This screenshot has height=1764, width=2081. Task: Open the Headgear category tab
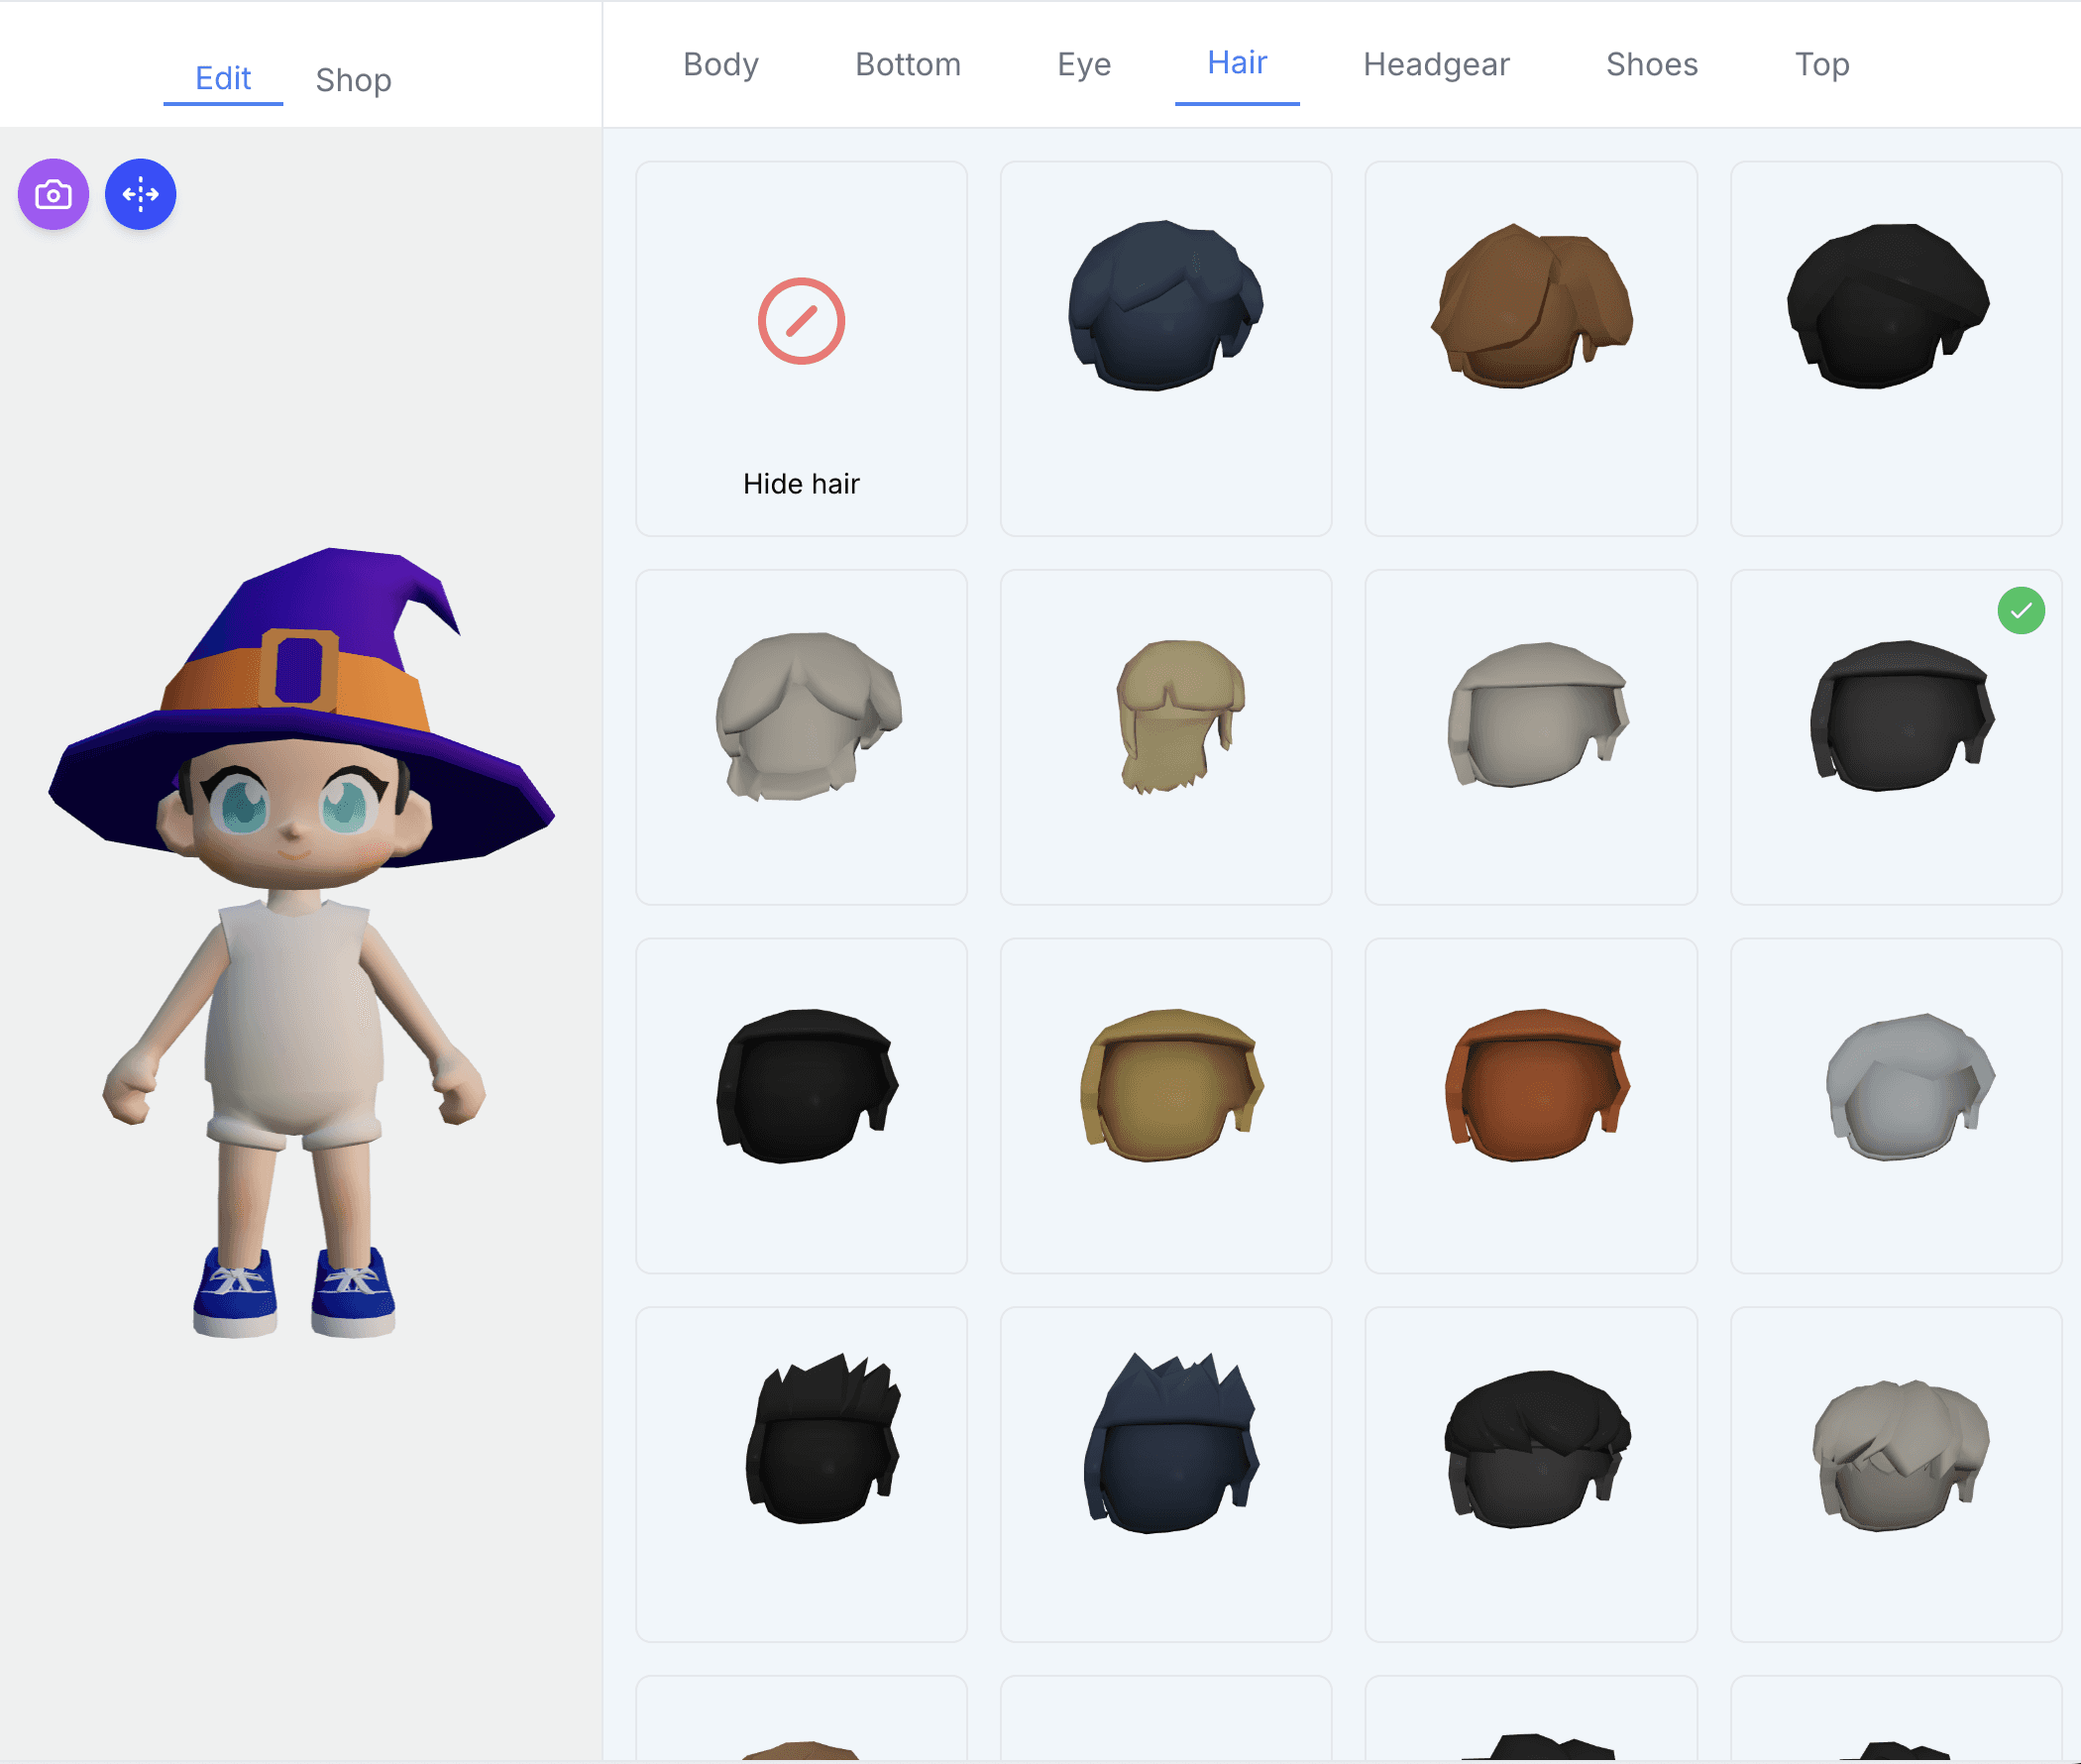[x=1436, y=64]
